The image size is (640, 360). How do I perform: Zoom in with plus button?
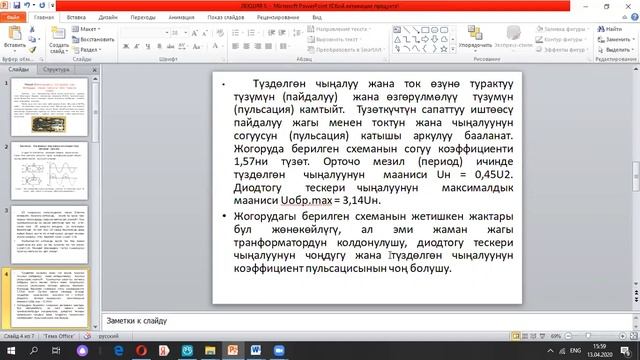622,336
